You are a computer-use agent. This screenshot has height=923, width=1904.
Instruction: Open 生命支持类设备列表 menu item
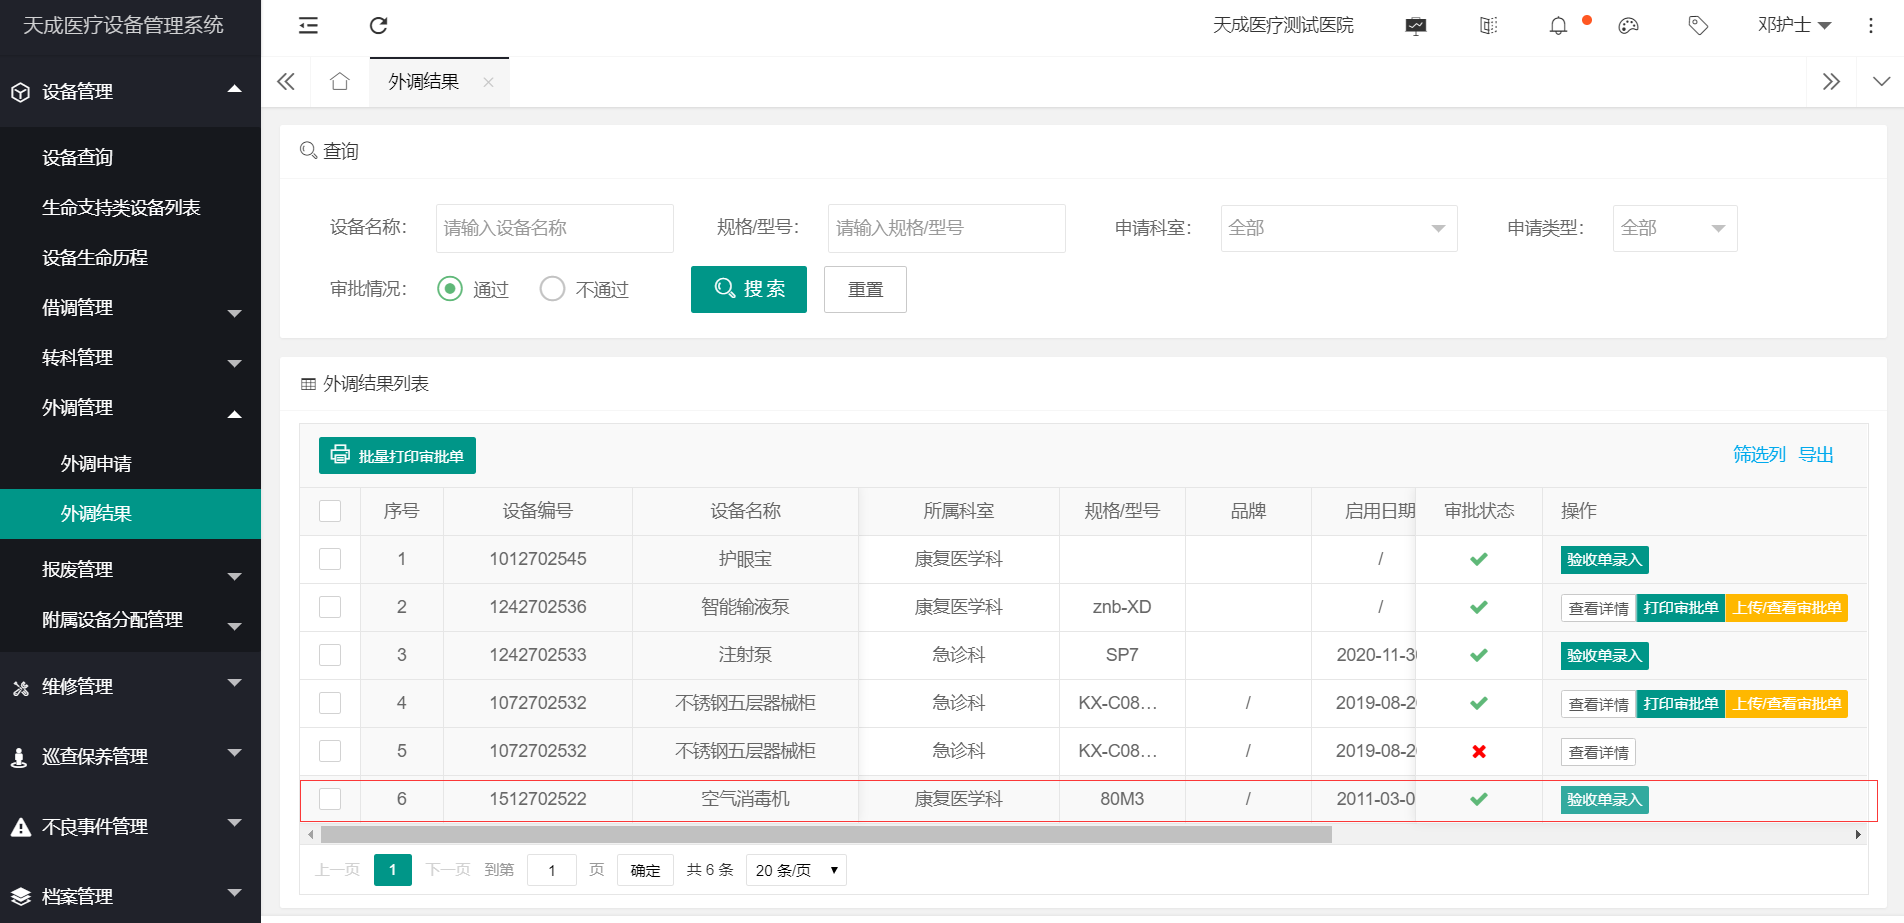130,208
